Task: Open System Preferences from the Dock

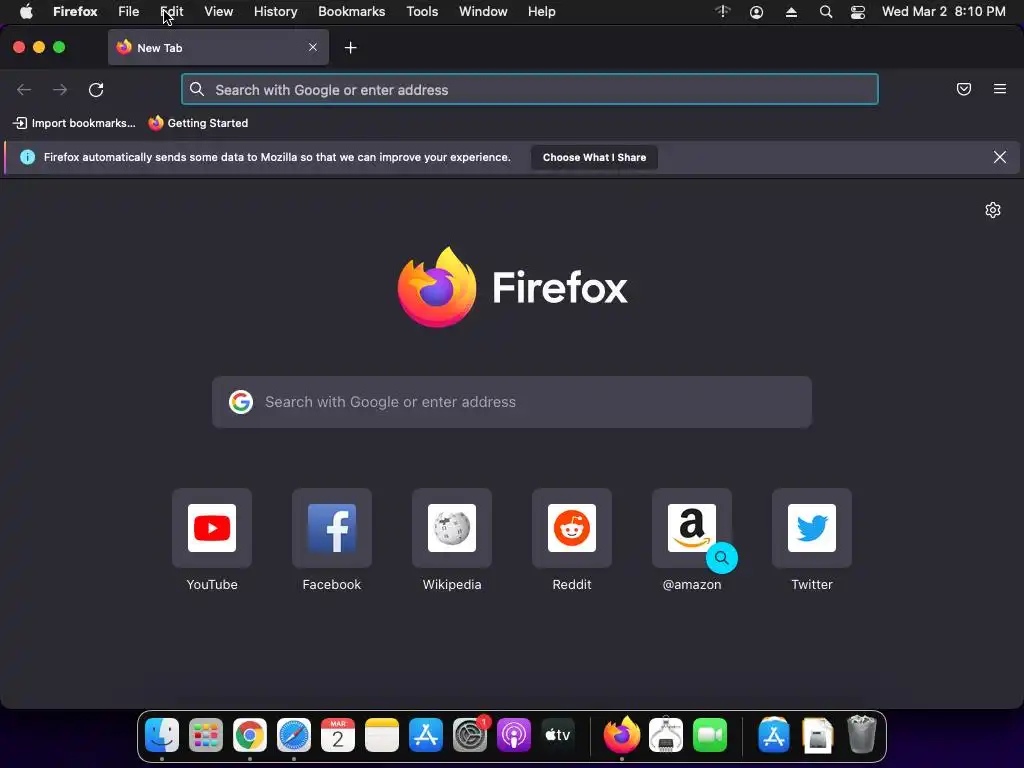Action: pos(470,735)
